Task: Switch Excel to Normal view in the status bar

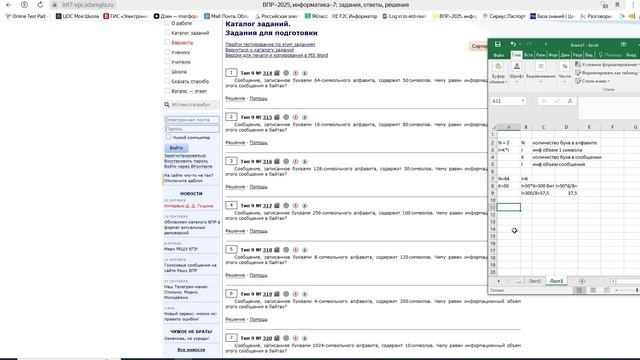Action: click(579, 290)
